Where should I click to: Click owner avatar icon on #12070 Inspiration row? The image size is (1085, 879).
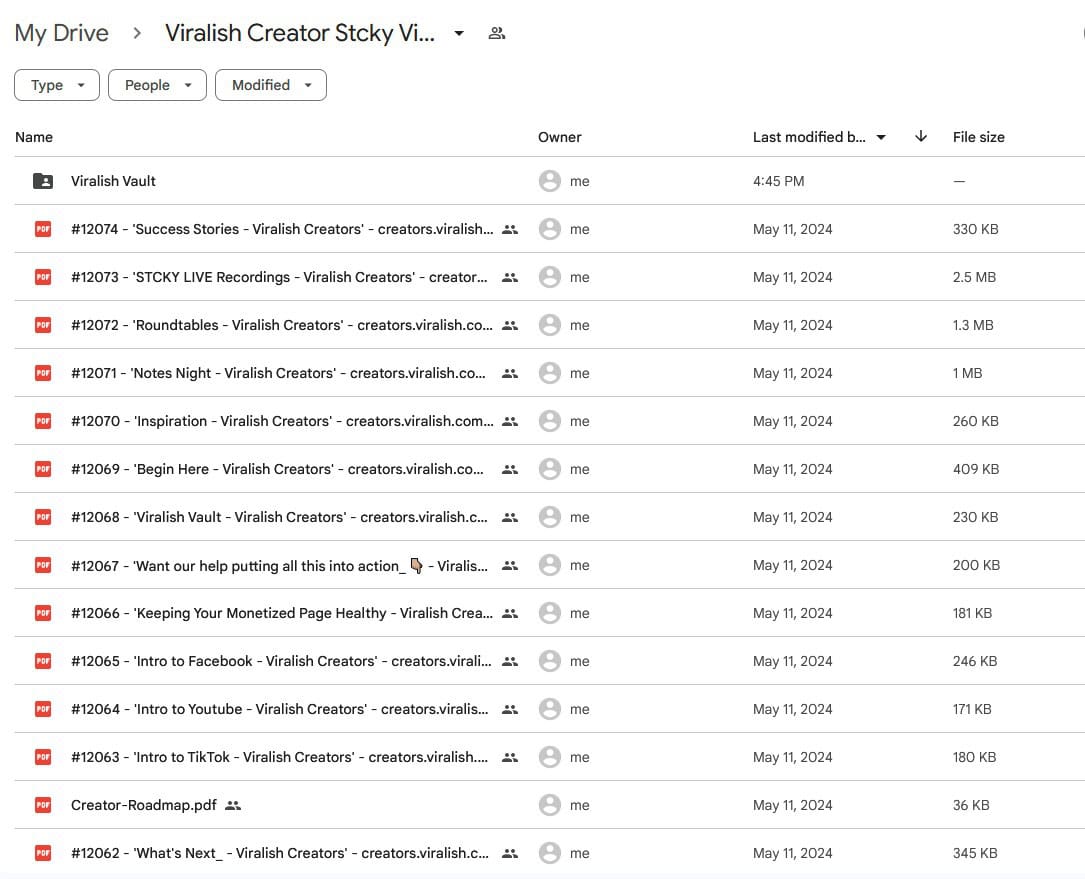point(549,421)
